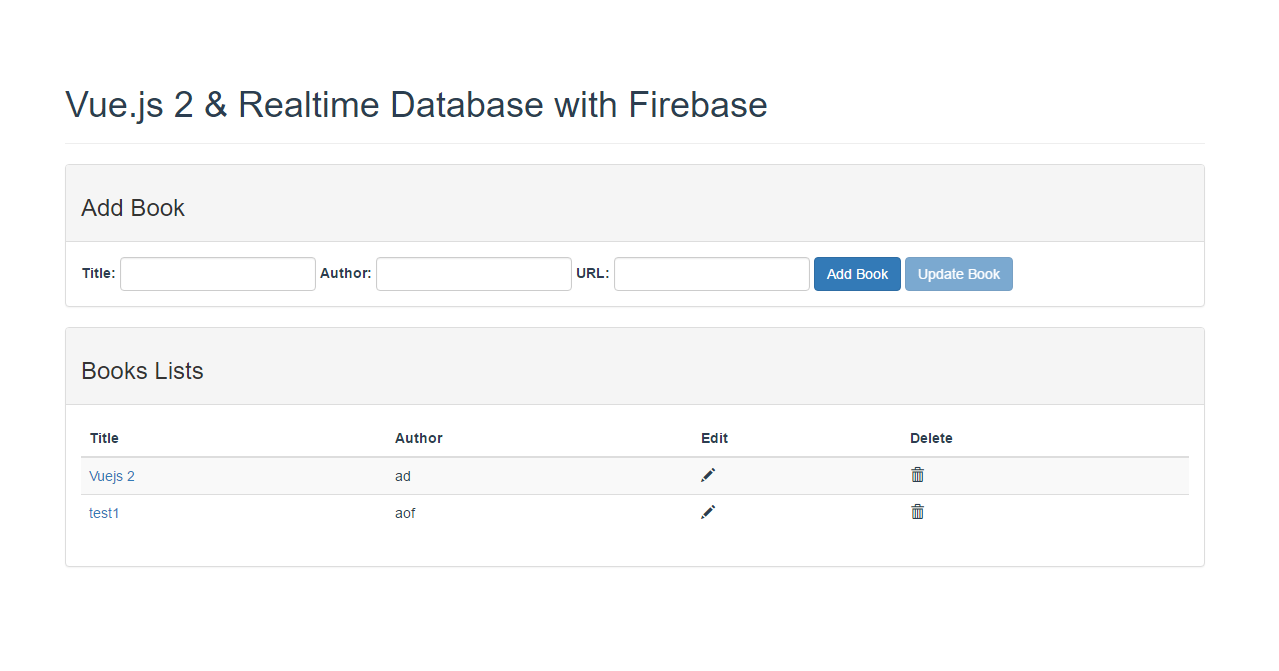The height and width of the screenshot is (671, 1279).
Task: Click the Delete column header
Action: tap(931, 438)
